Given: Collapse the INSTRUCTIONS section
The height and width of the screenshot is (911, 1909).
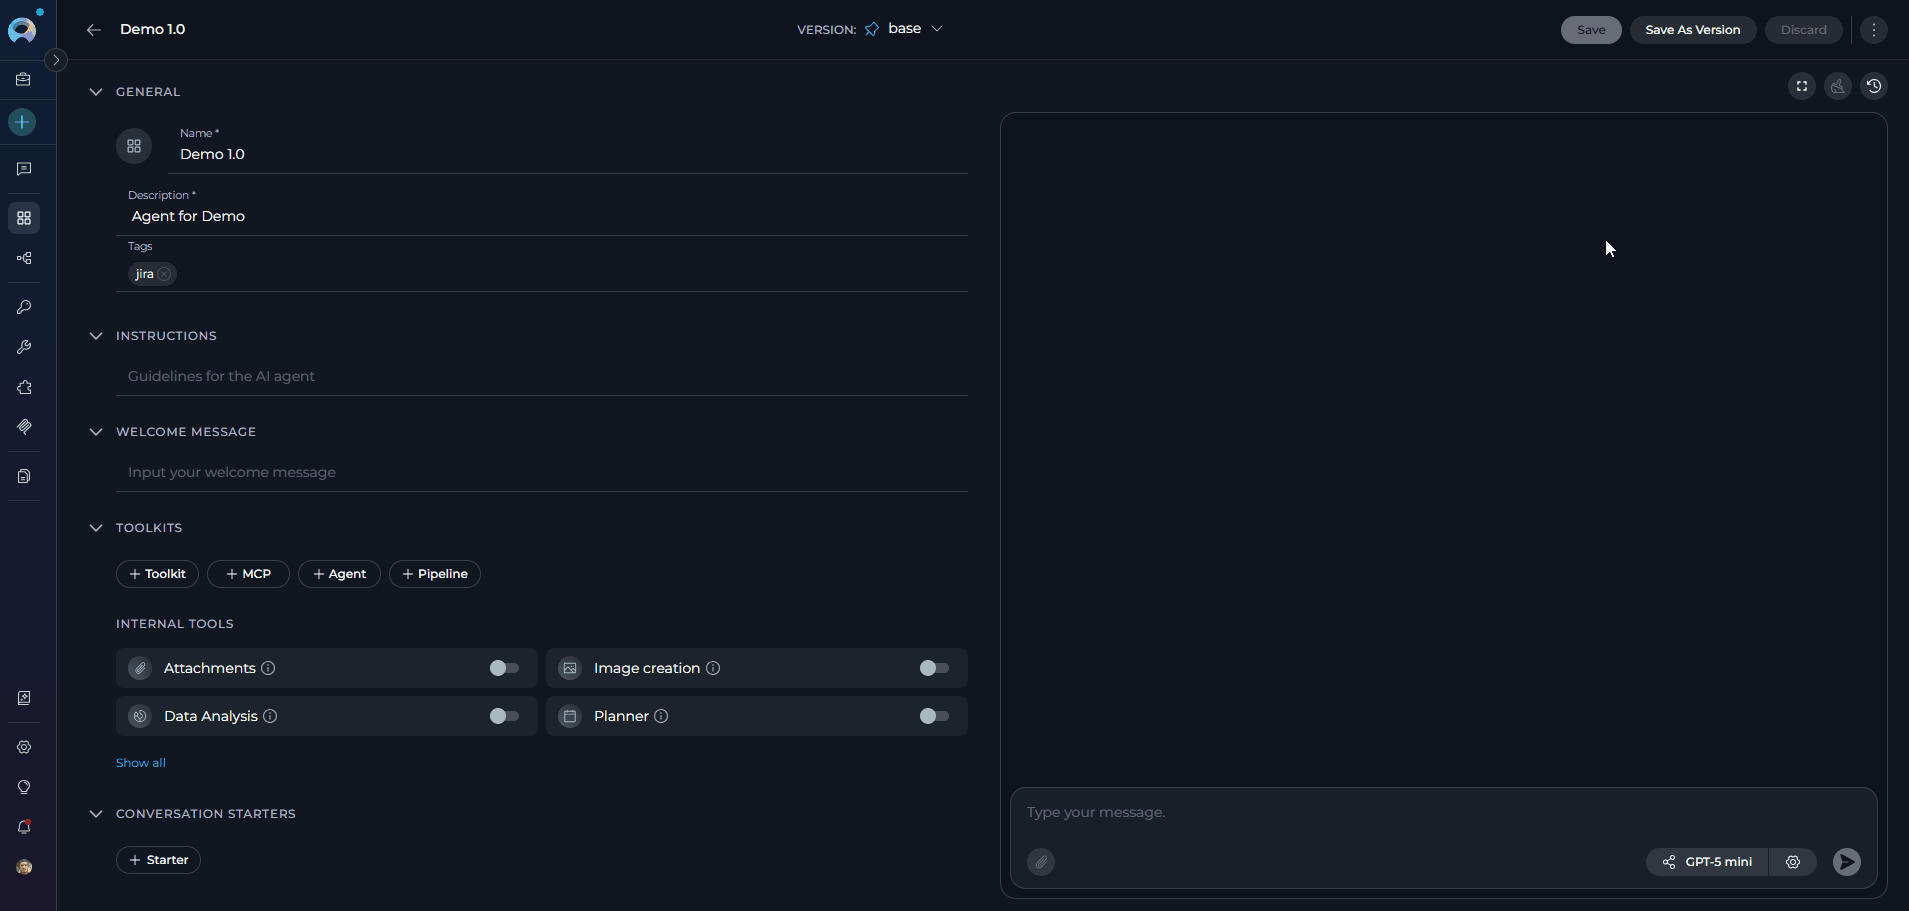Looking at the screenshot, I should pyautogui.click(x=96, y=336).
